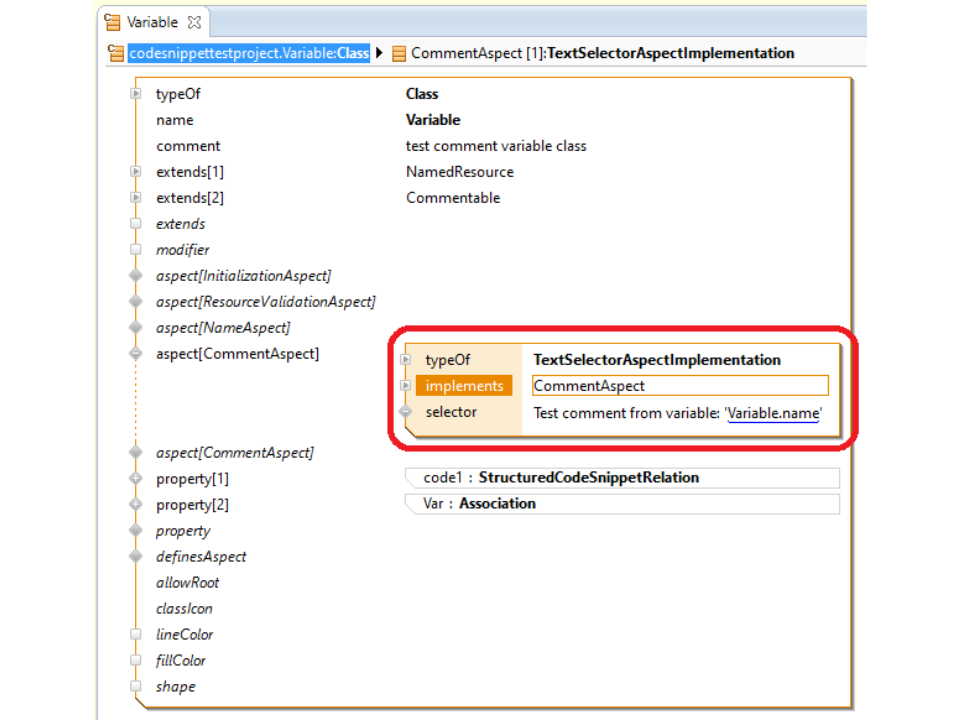This screenshot has height=720, width=960.
Task: Click the diamond marker beside property[1]
Action: [x=135, y=479]
